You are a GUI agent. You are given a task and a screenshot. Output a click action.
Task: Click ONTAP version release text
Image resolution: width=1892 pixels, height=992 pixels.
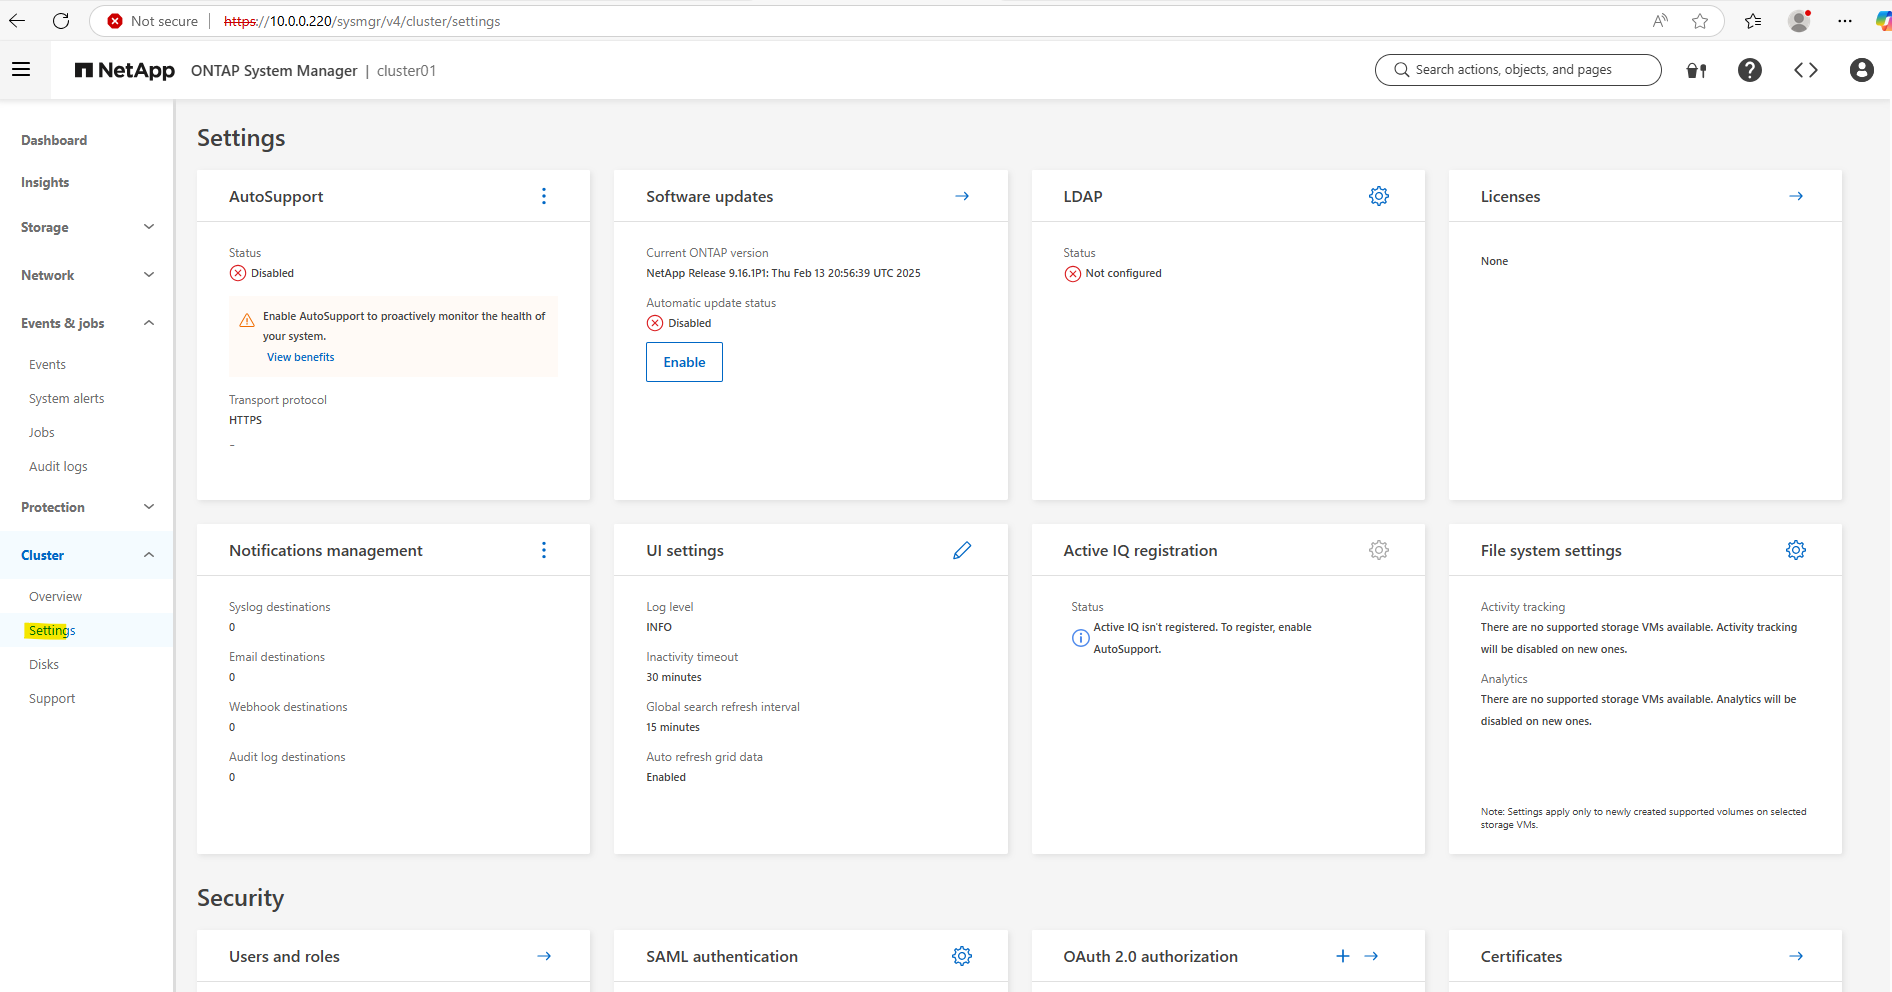point(783,273)
